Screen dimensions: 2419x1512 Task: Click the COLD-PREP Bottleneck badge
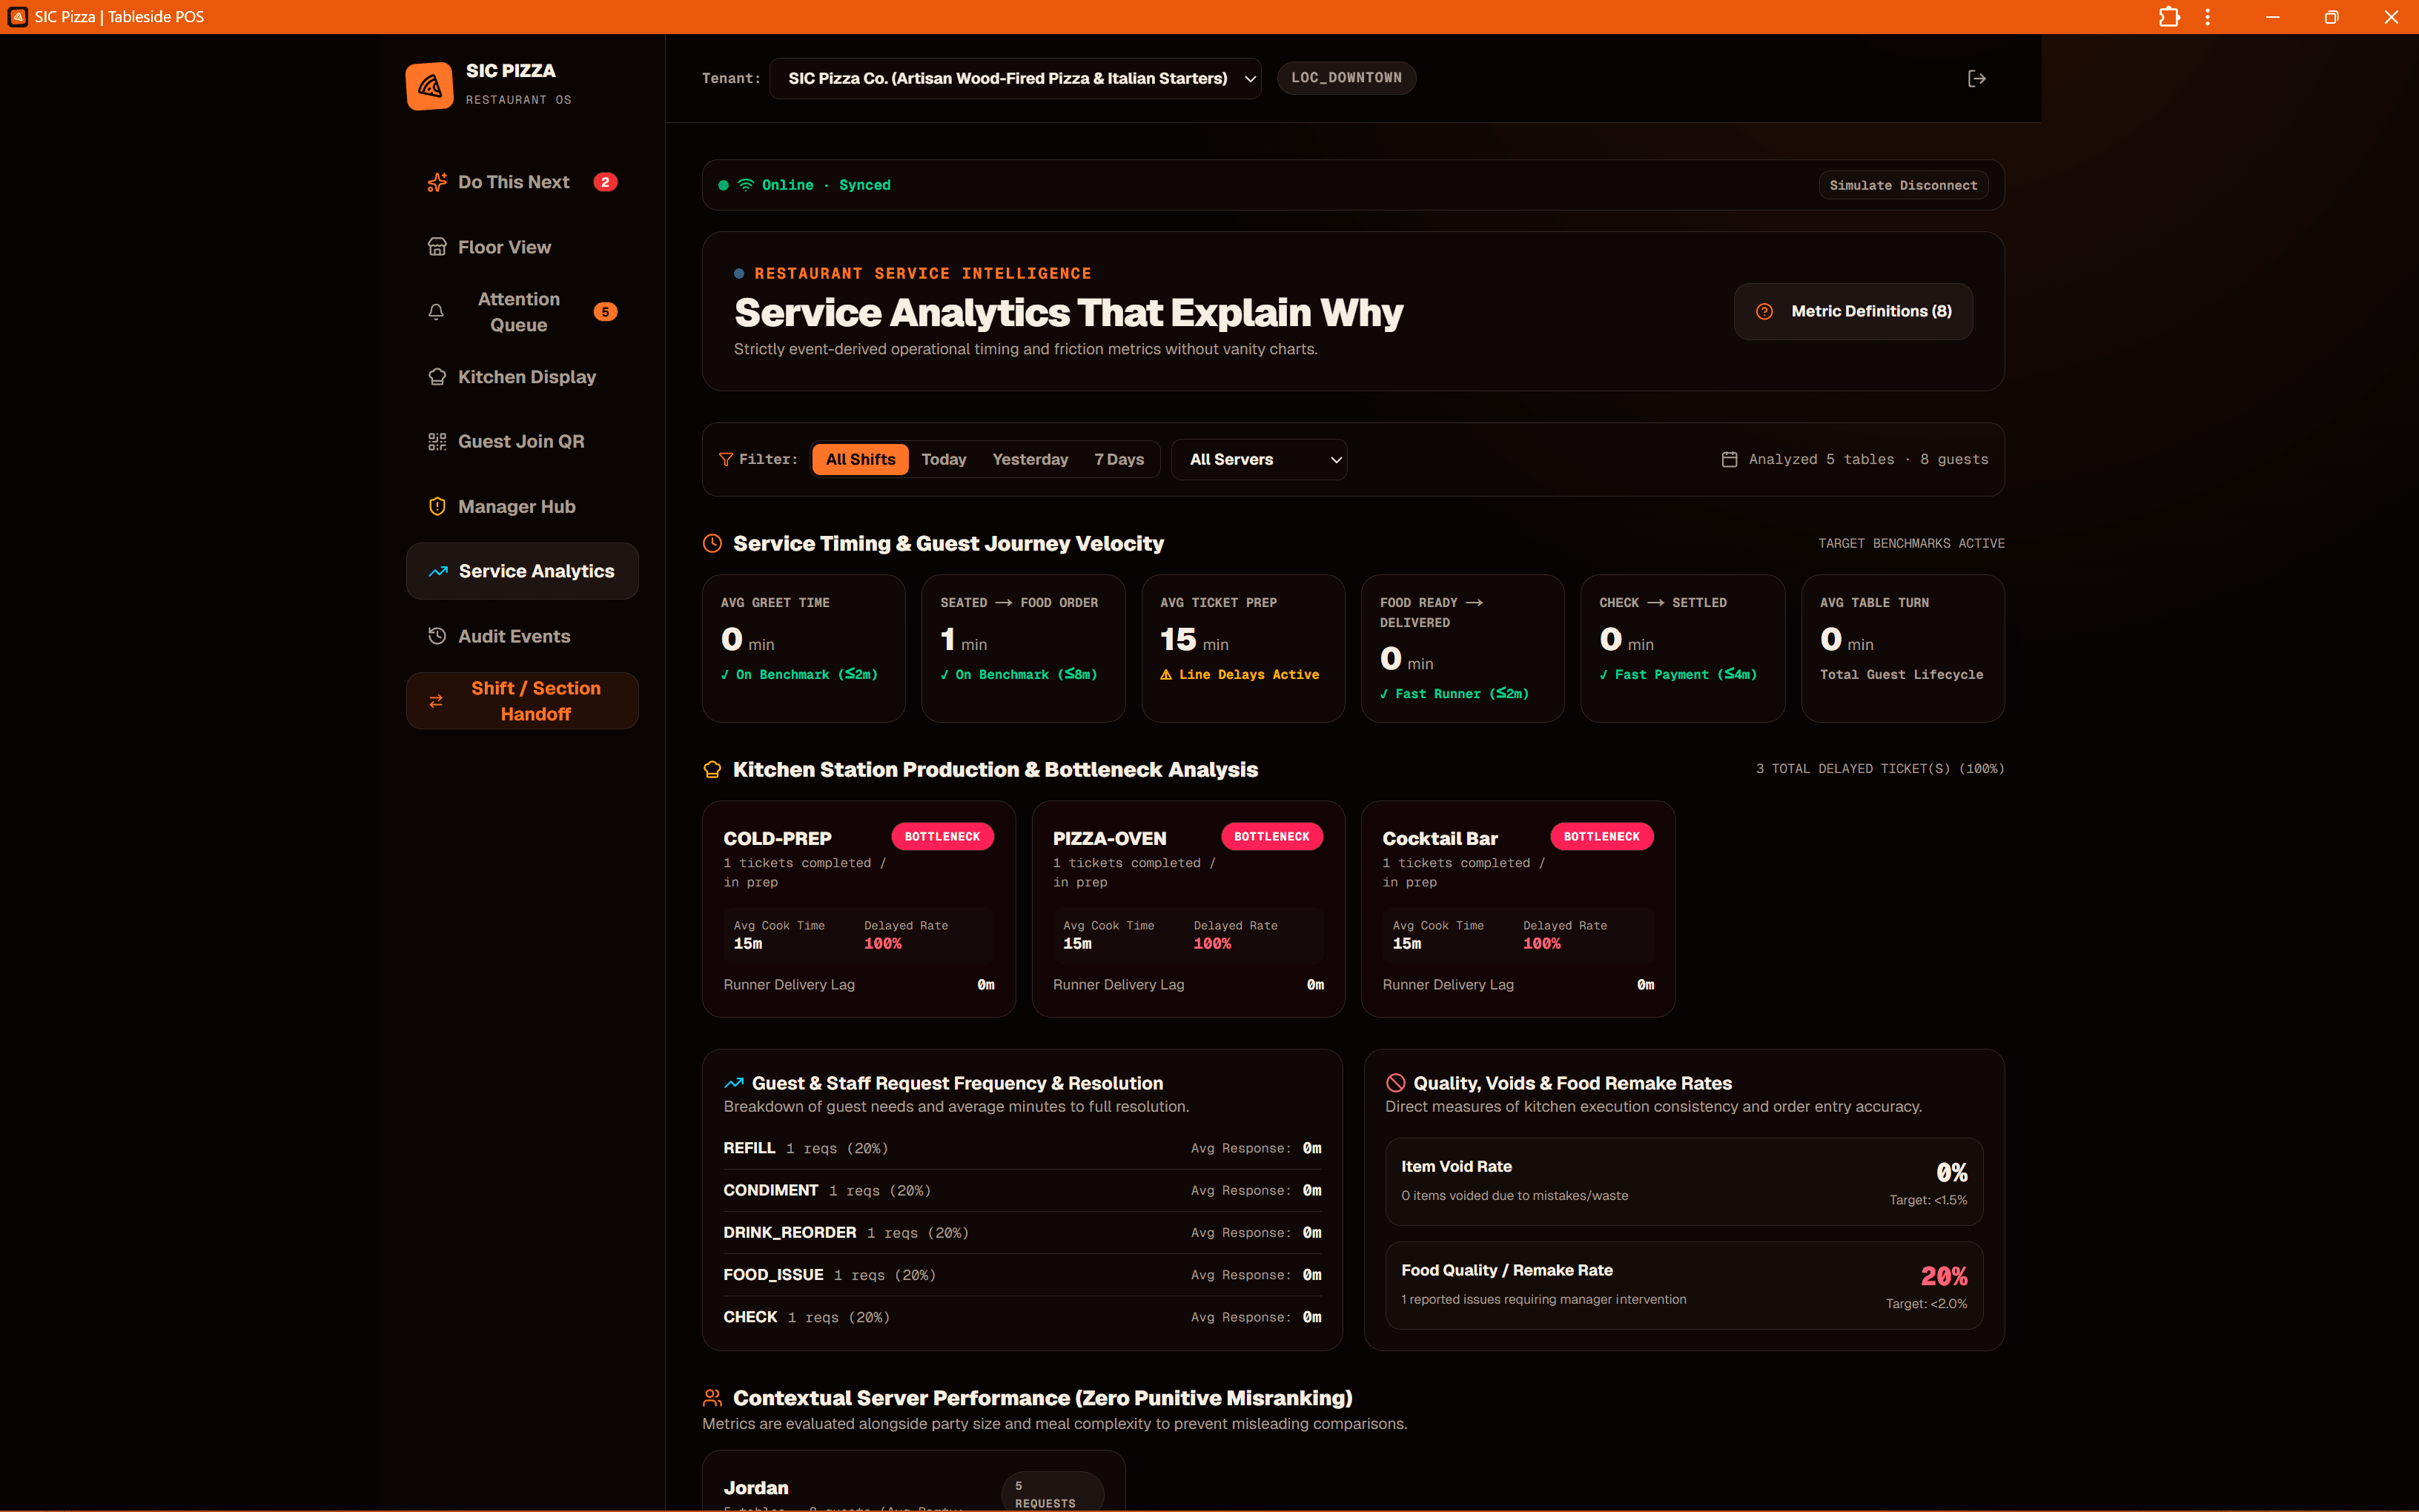point(942,837)
